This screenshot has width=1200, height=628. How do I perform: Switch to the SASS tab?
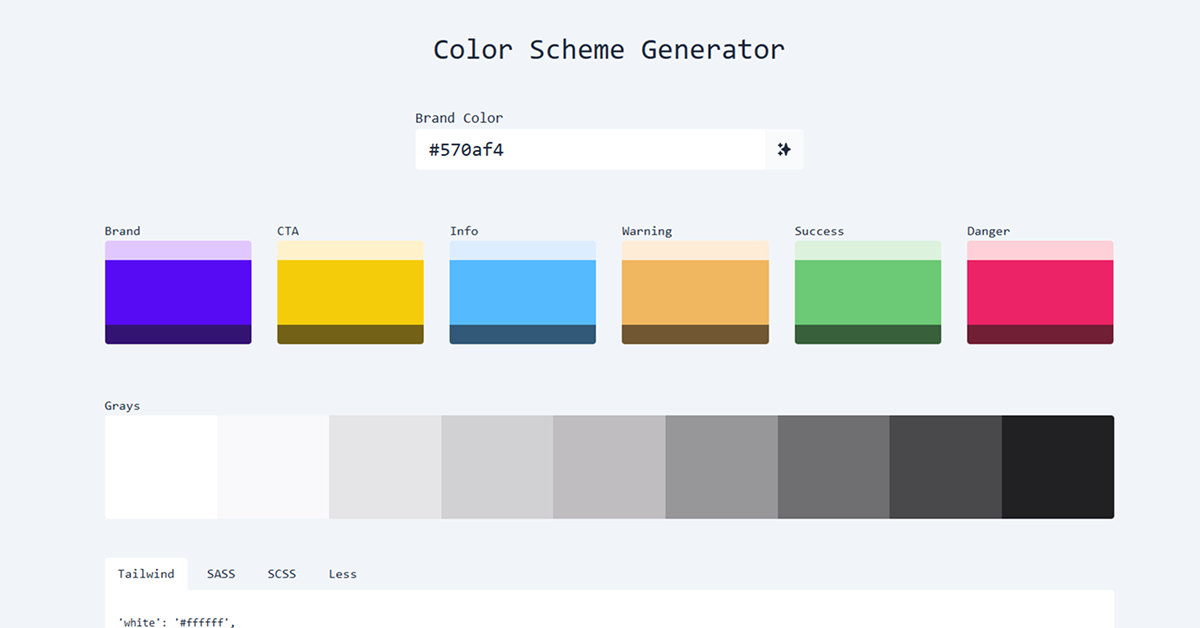coord(220,573)
